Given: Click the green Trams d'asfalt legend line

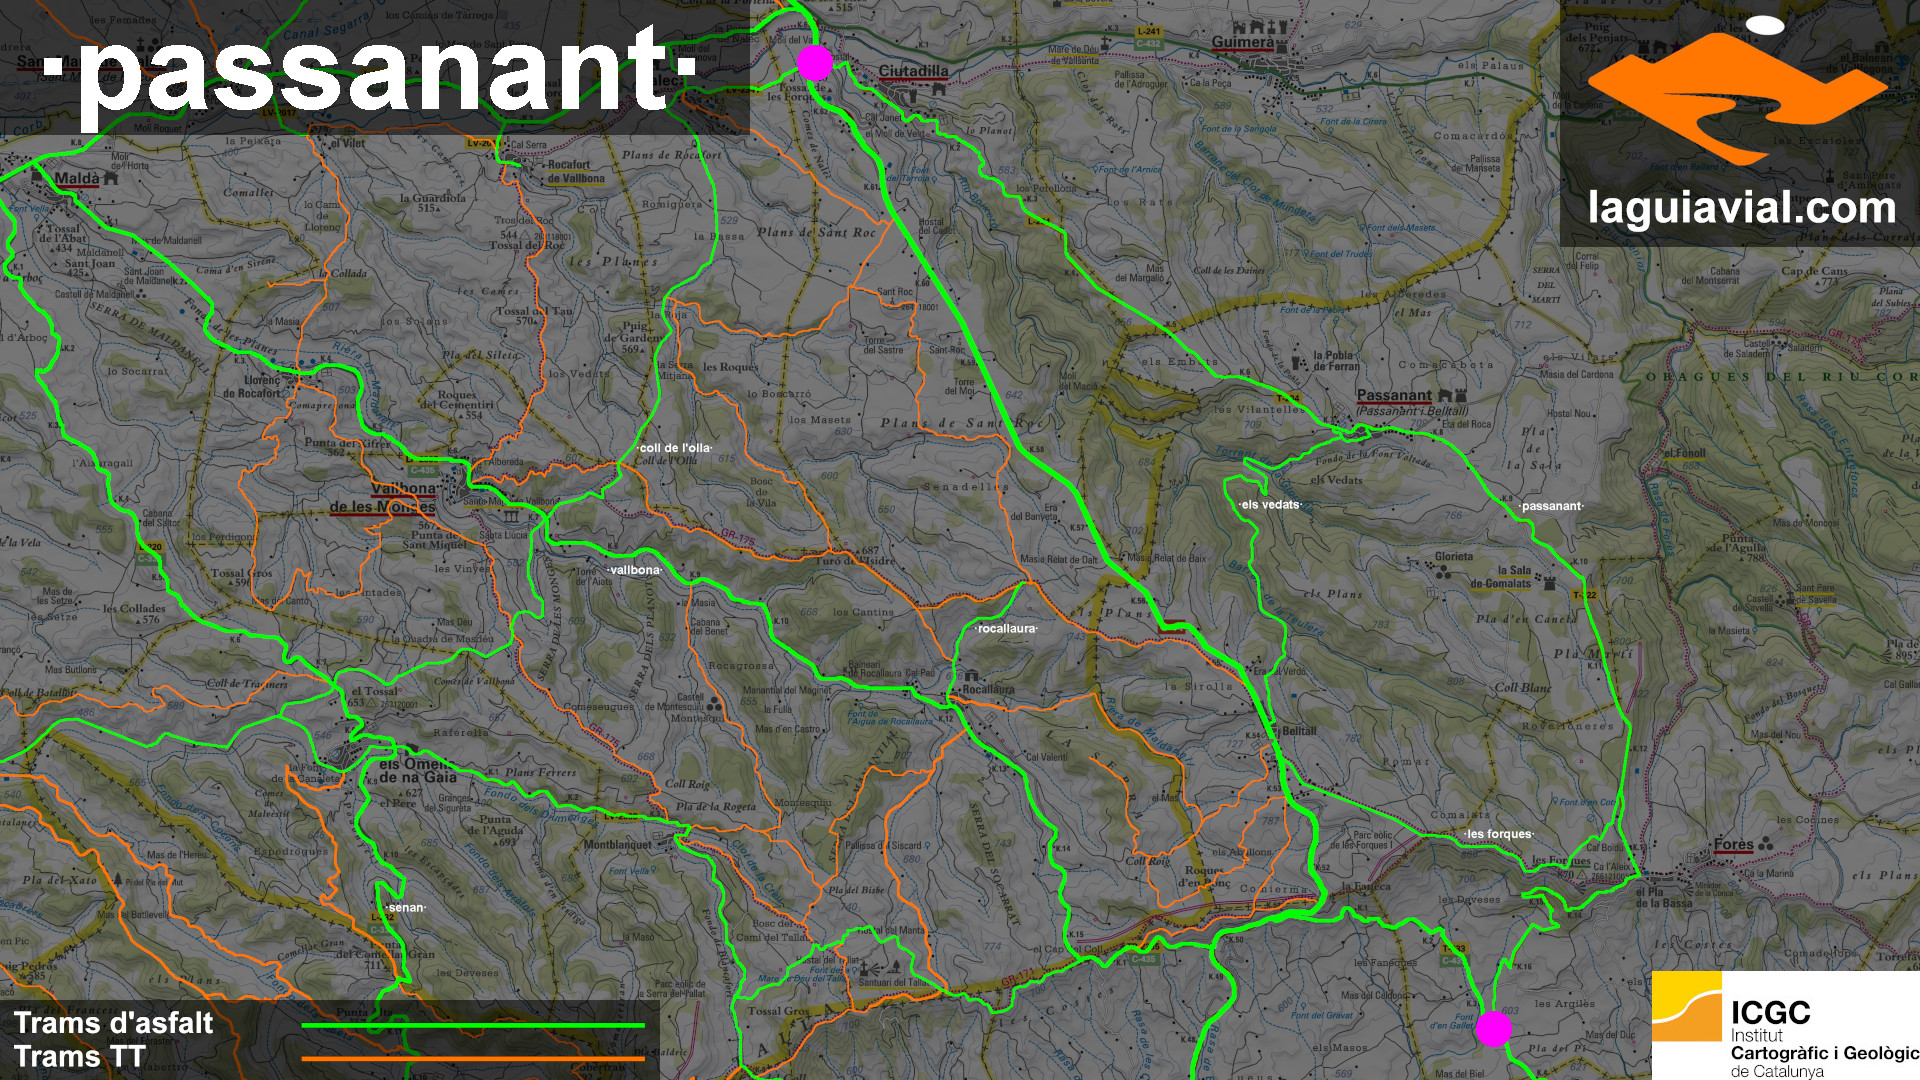Looking at the screenshot, I should coord(472,1025).
